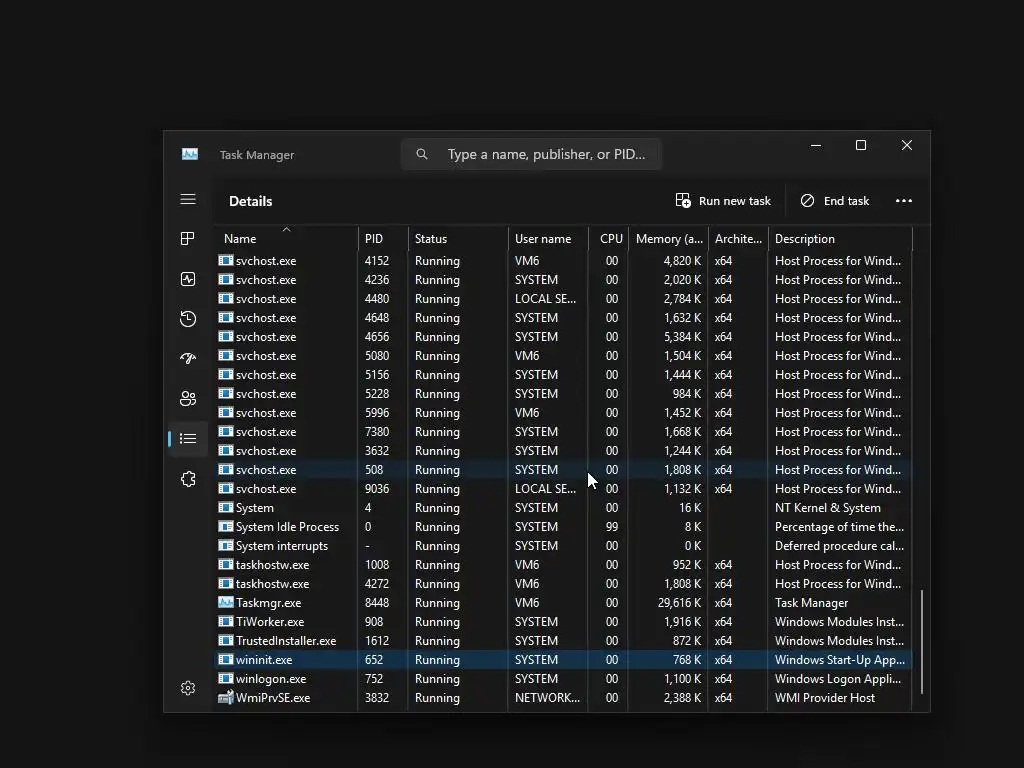Sort by the PID column header

[383, 238]
